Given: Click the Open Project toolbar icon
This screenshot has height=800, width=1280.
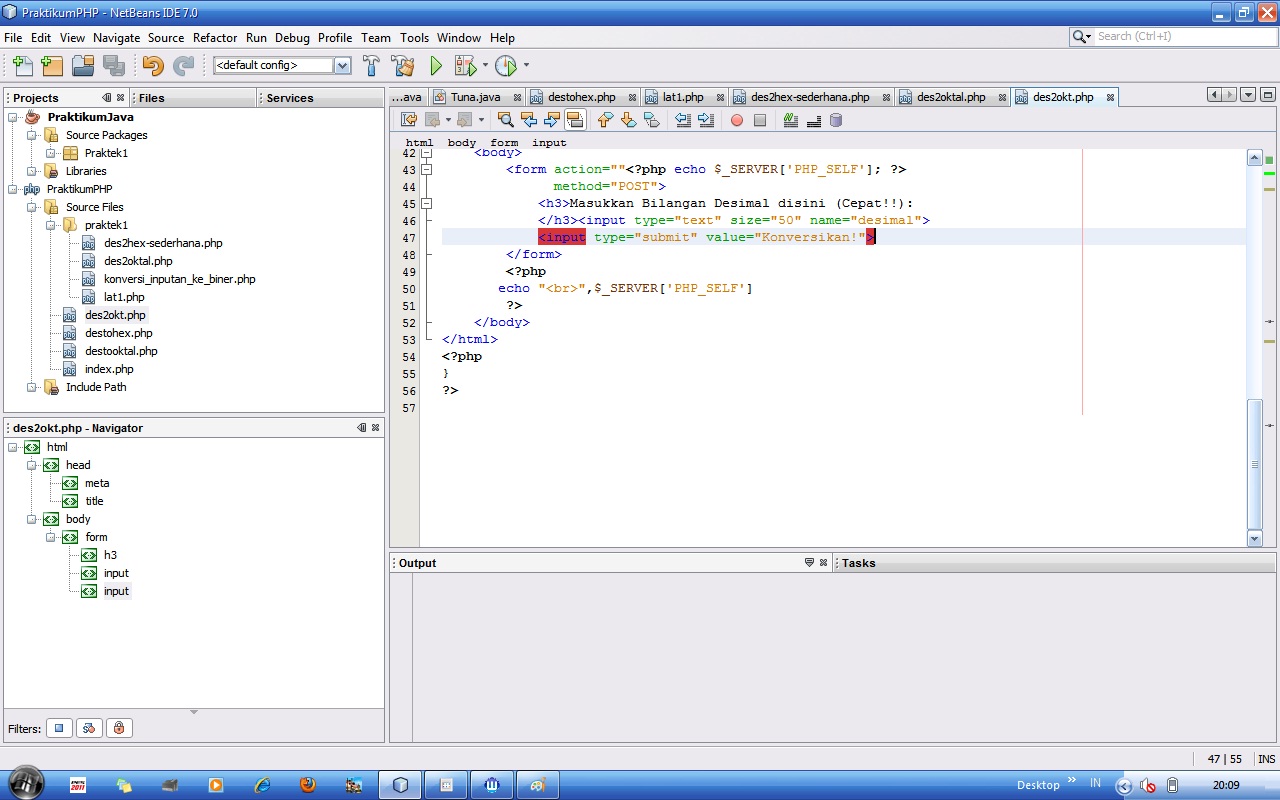Looking at the screenshot, I should (83, 66).
